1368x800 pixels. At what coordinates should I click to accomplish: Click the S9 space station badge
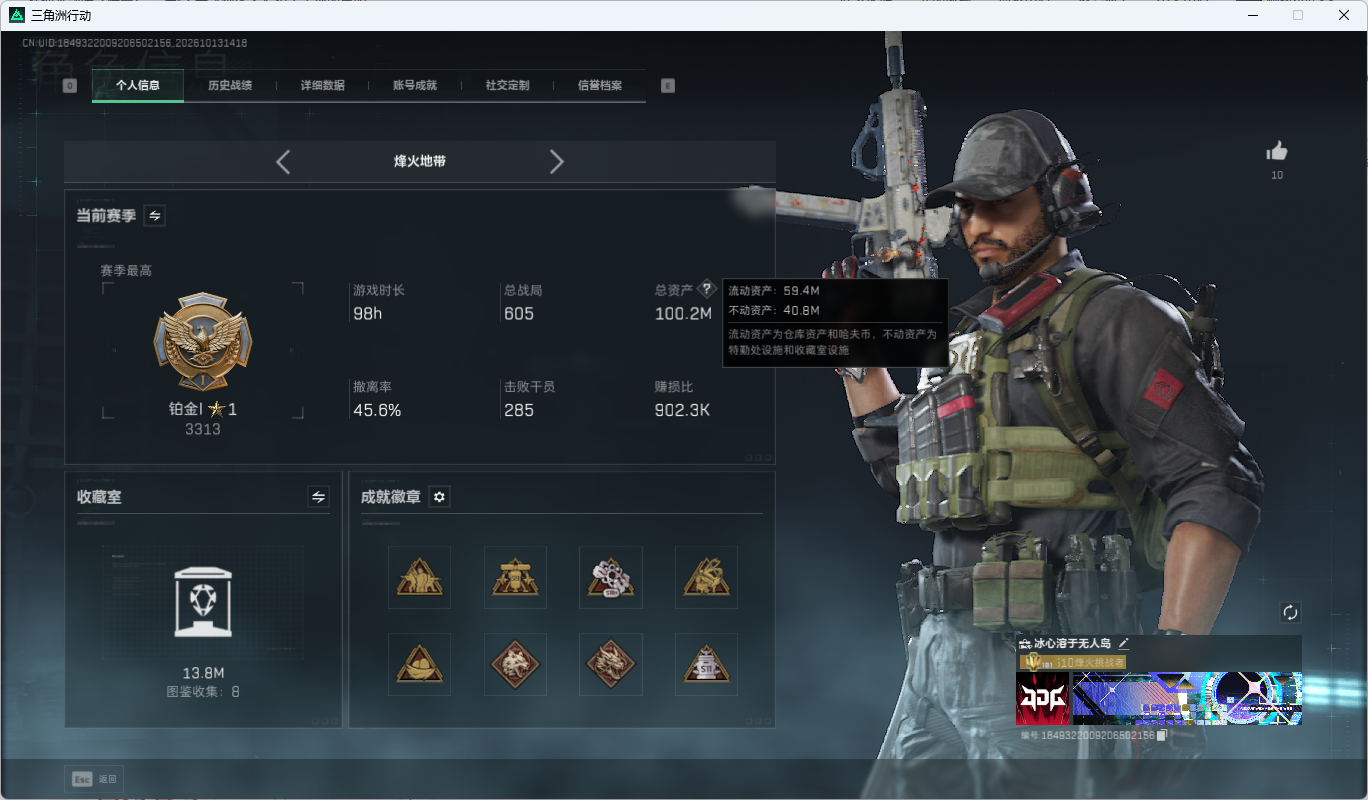515,577
